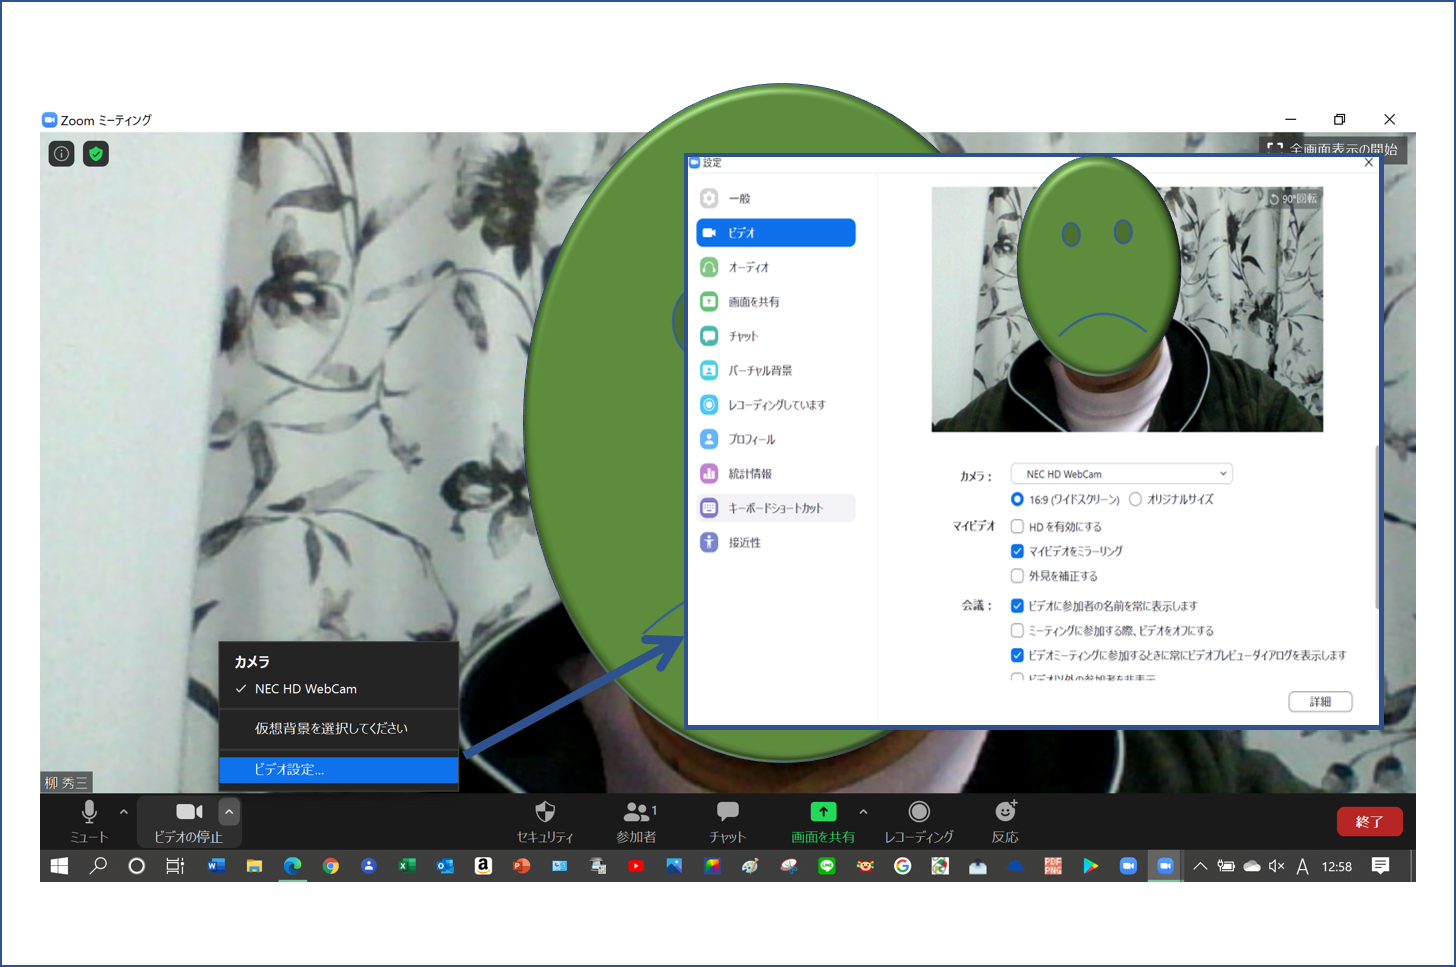The width and height of the screenshot is (1456, 967).
Task: Click the Details (詳細) button
Action: pos(1320,702)
